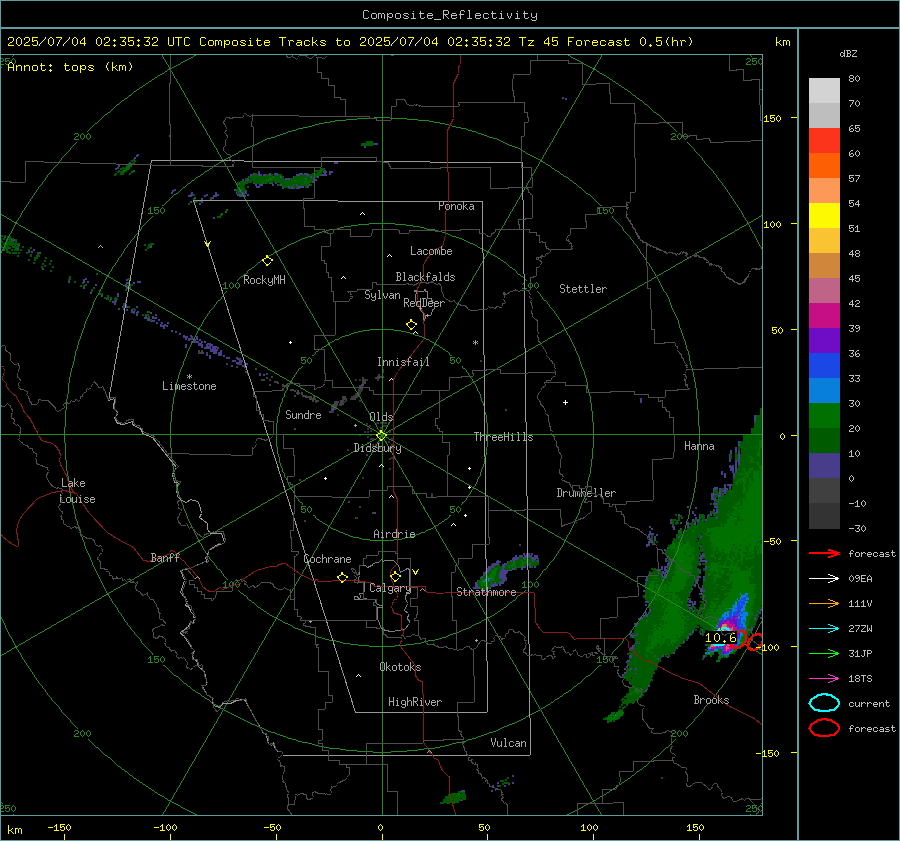The height and width of the screenshot is (841, 900).
Task: Click the Forecast 0.5(hr) header text
Action: click(x=630, y=42)
